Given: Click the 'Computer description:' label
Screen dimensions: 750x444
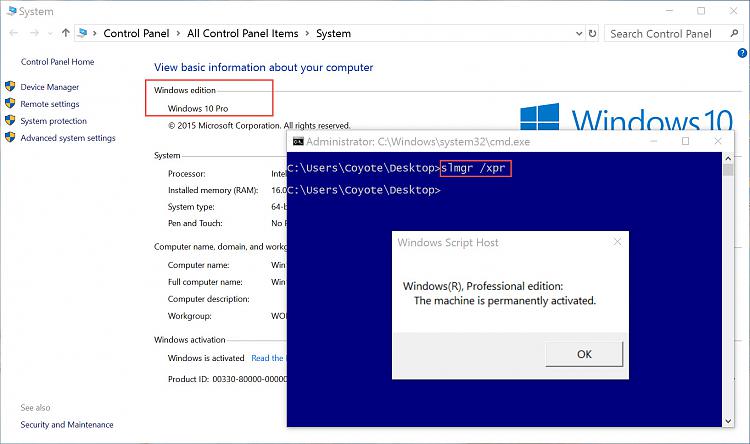Looking at the screenshot, I should [209, 299].
